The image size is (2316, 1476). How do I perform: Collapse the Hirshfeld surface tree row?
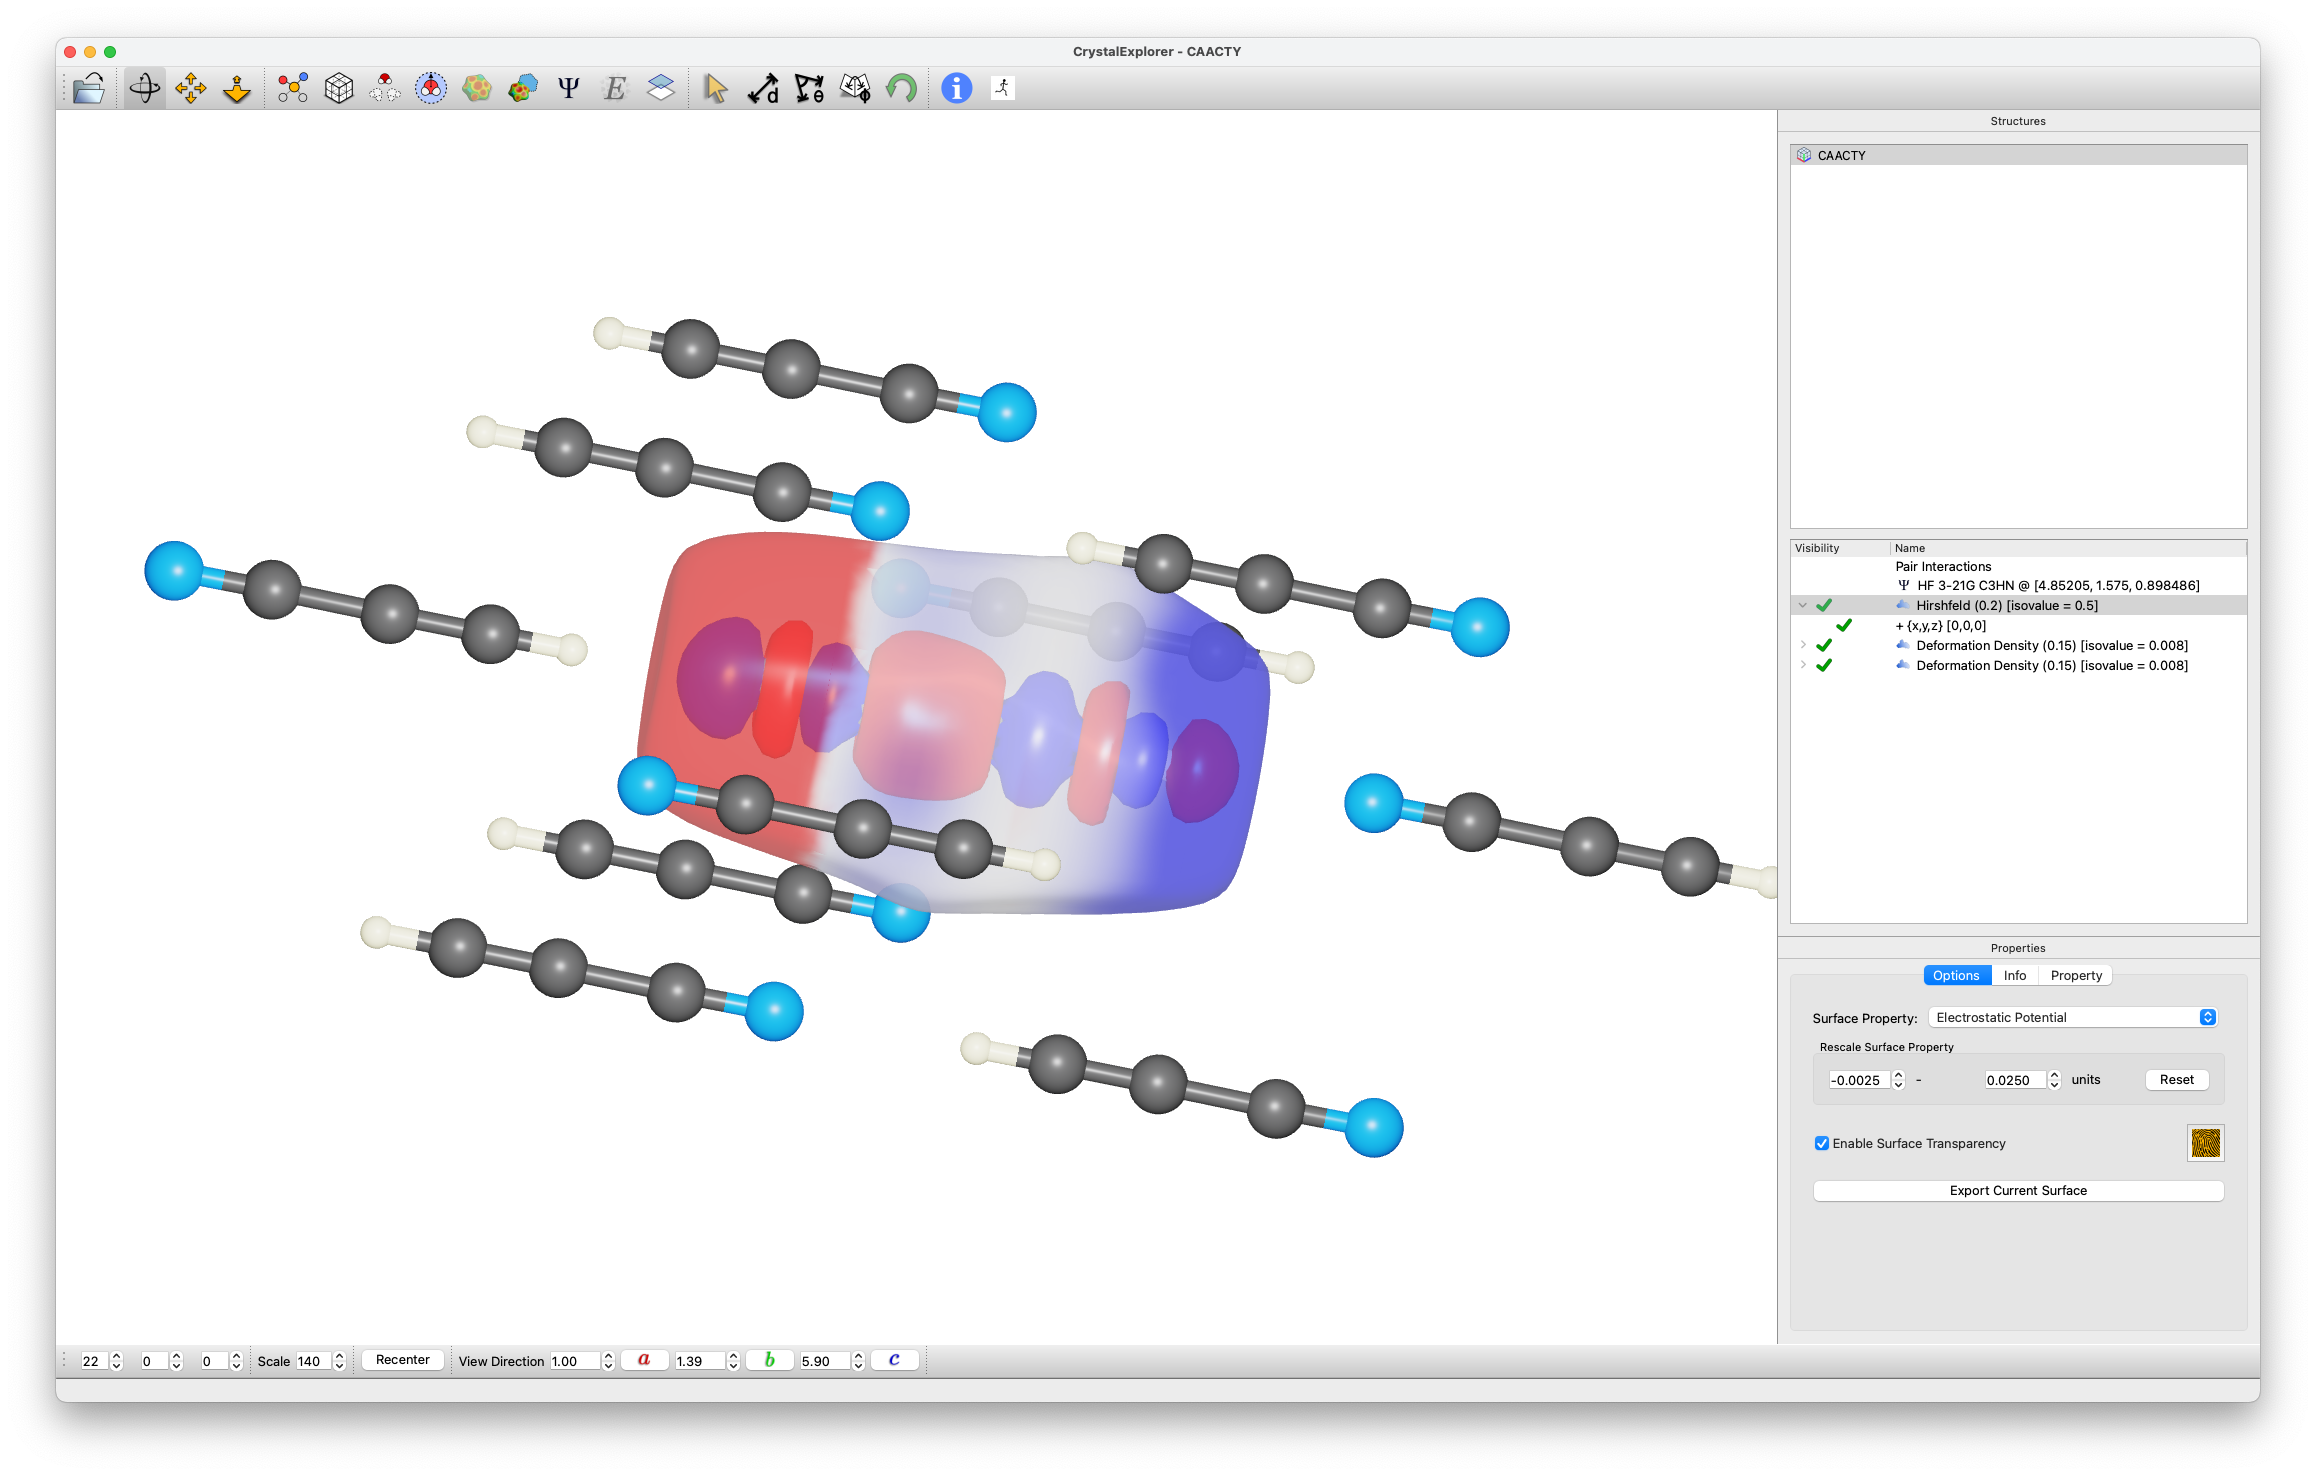click(1802, 605)
